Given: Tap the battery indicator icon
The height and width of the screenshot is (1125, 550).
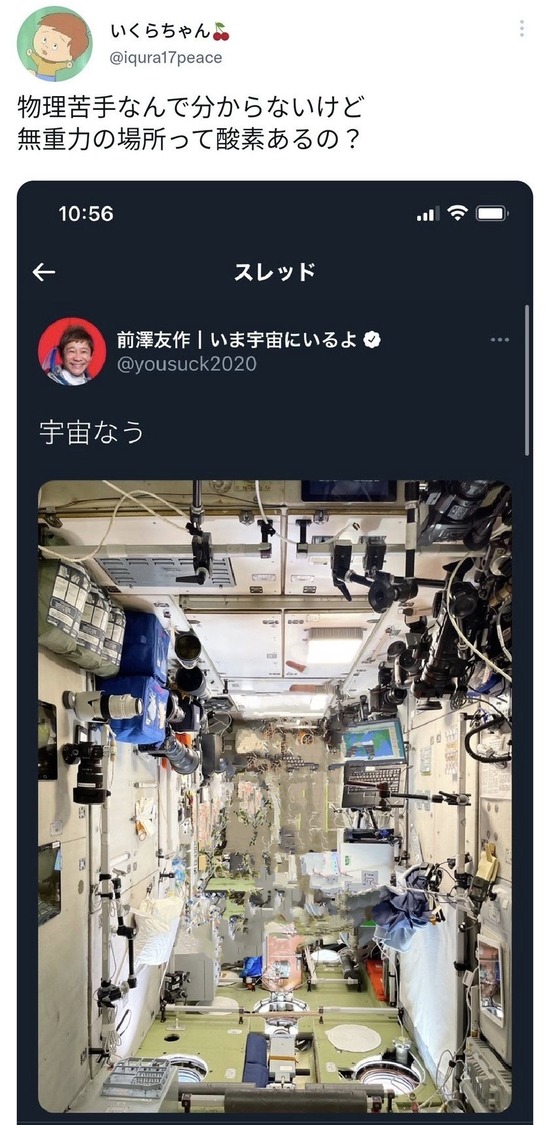Looking at the screenshot, I should tap(492, 213).
